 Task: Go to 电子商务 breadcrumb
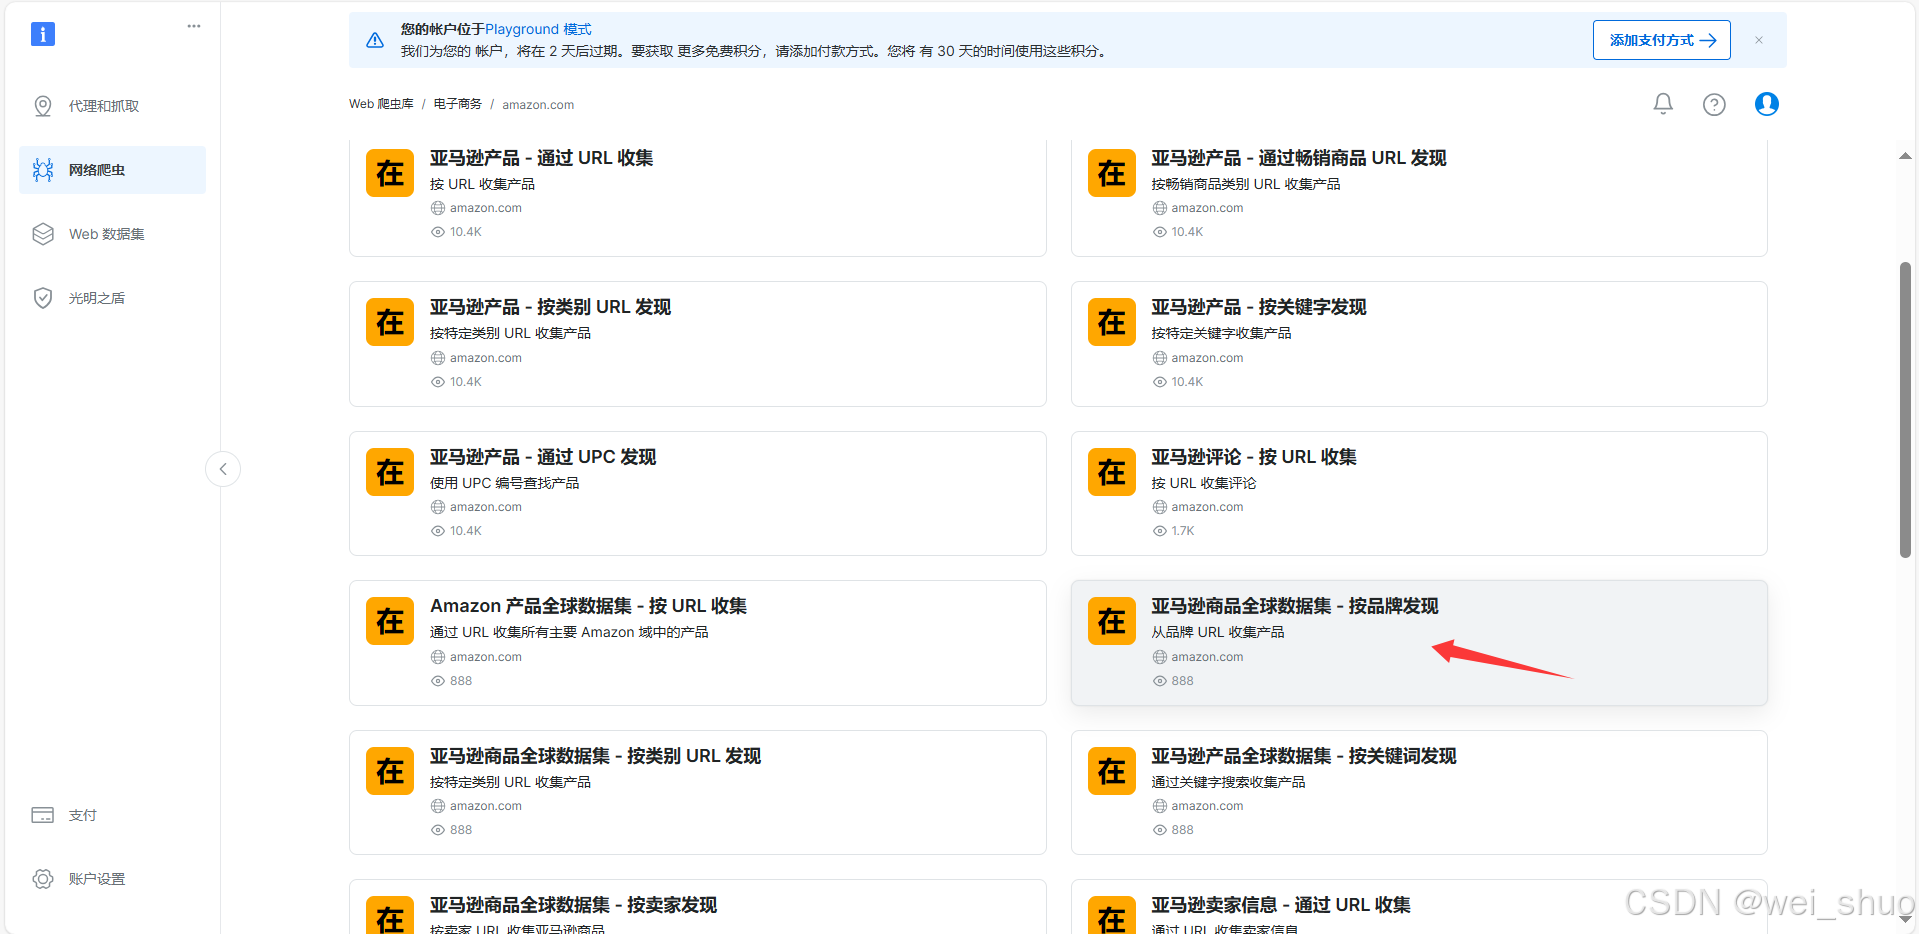click(x=457, y=104)
